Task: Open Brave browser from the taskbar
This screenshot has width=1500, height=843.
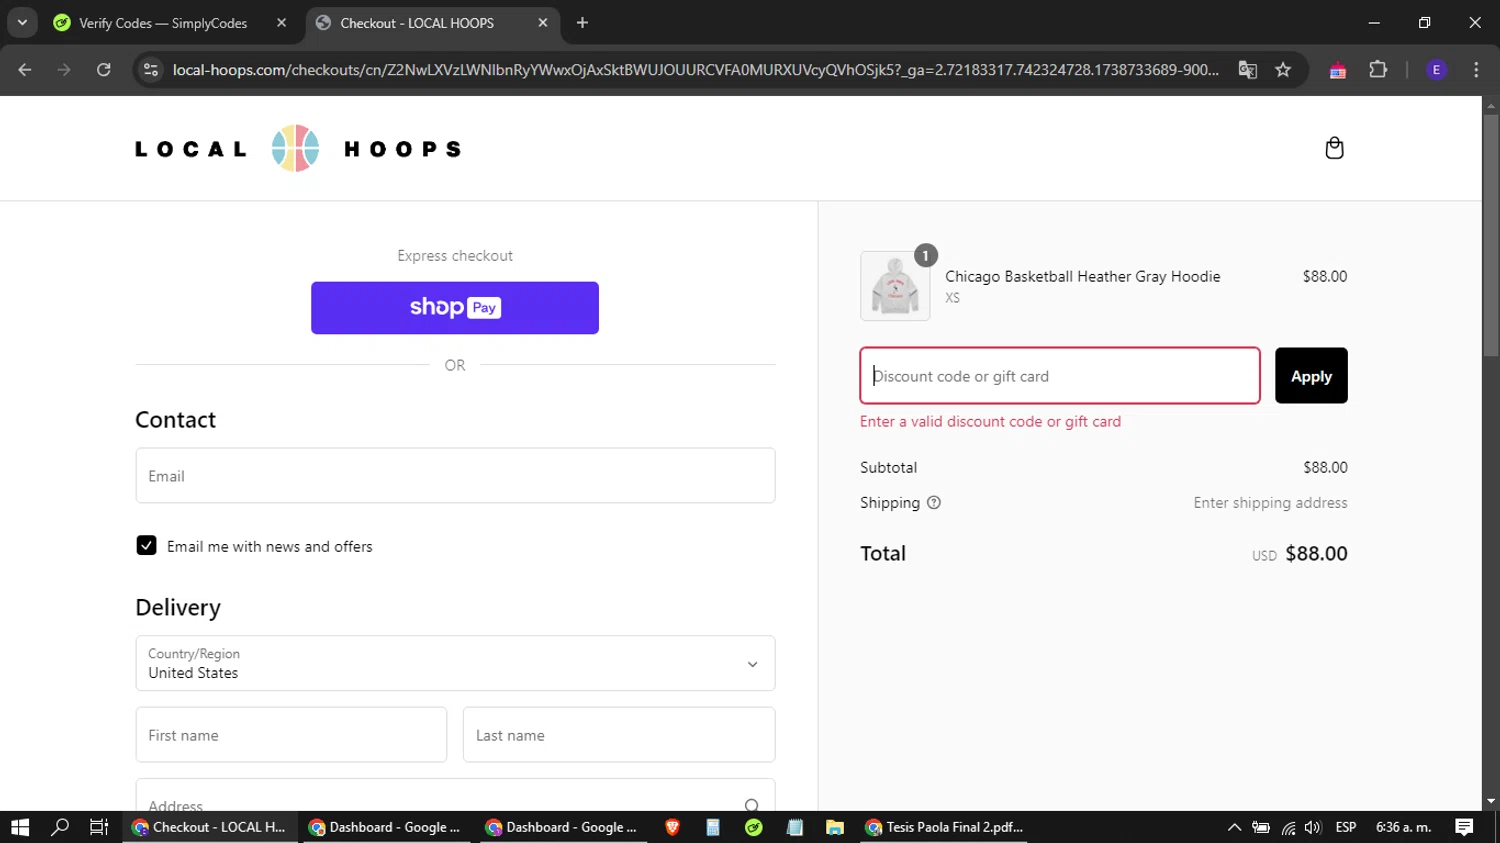Action: (x=672, y=827)
